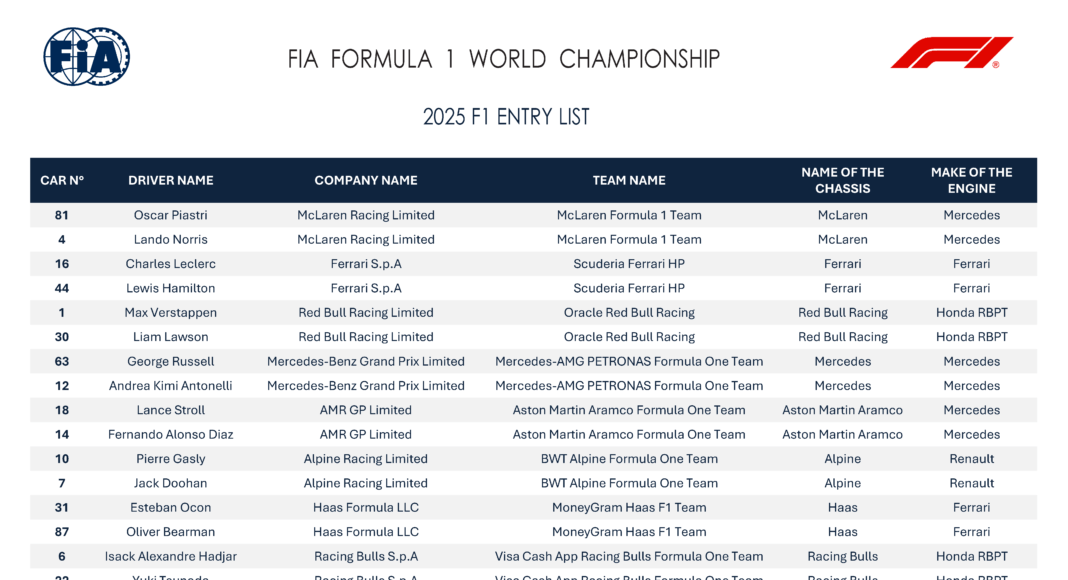Screen dimensions: 1068x580
Task: Select the Isack Alexandre Hadjar cell
Action: pos(171,557)
